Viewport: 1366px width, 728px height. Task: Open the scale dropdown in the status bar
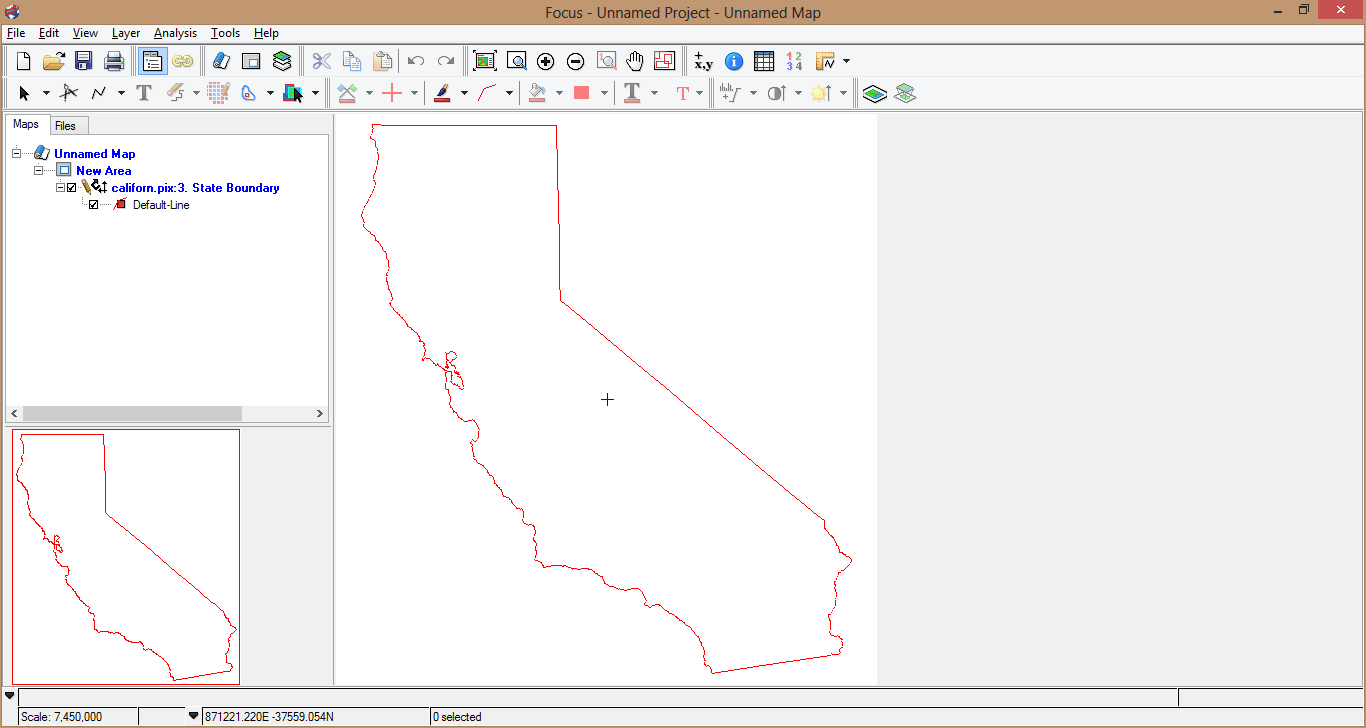point(191,716)
